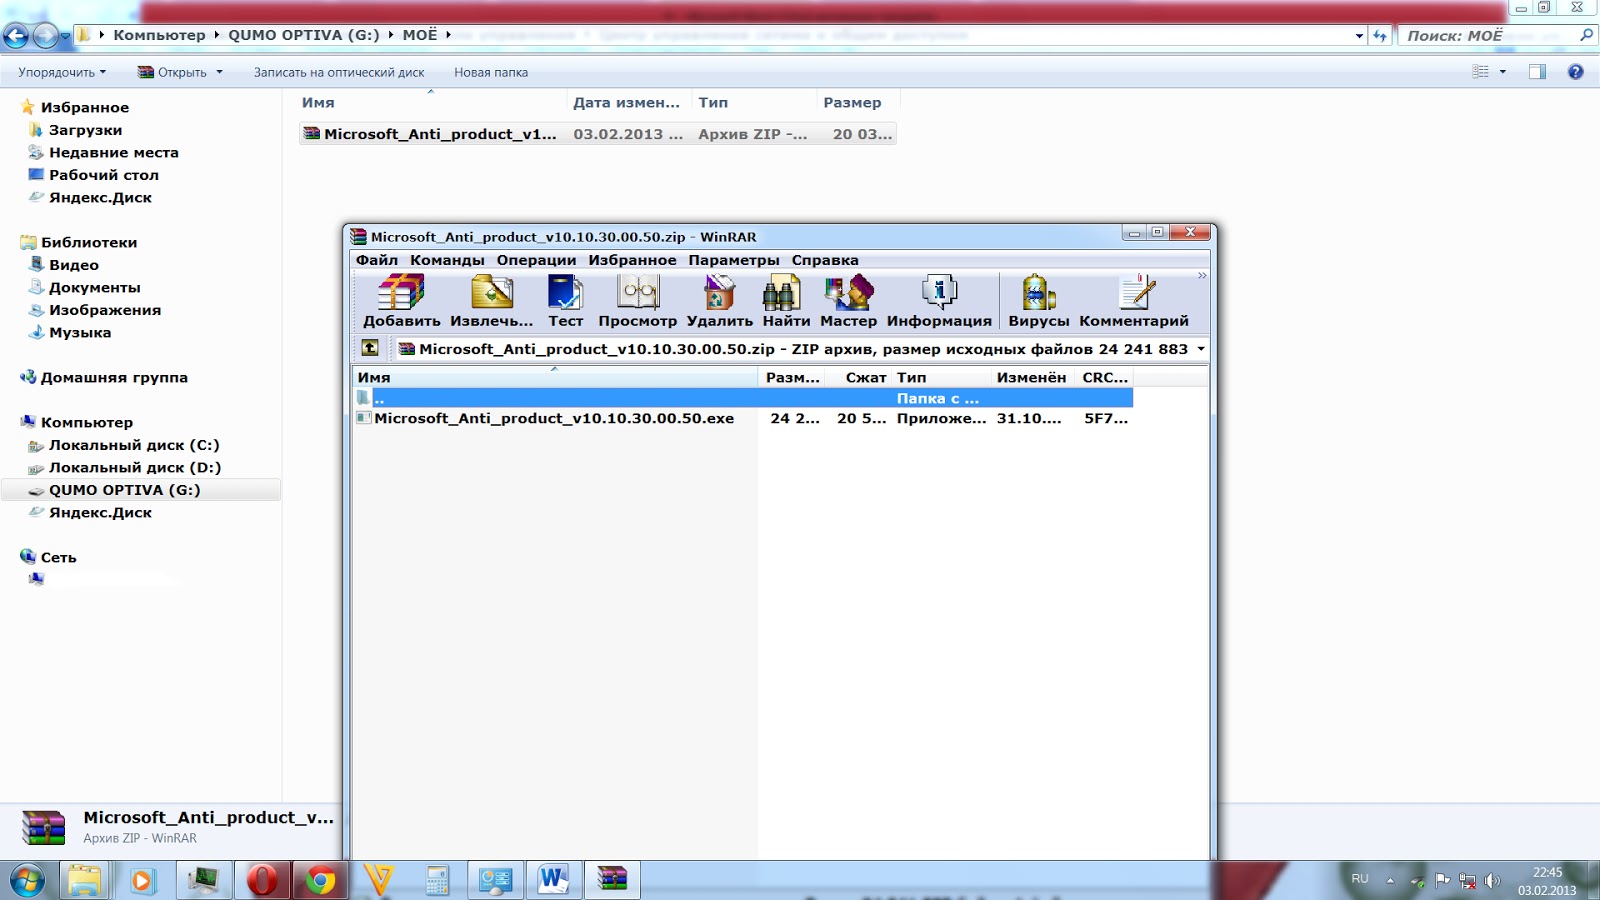Click the Открыть button in Explorer

[x=172, y=72]
